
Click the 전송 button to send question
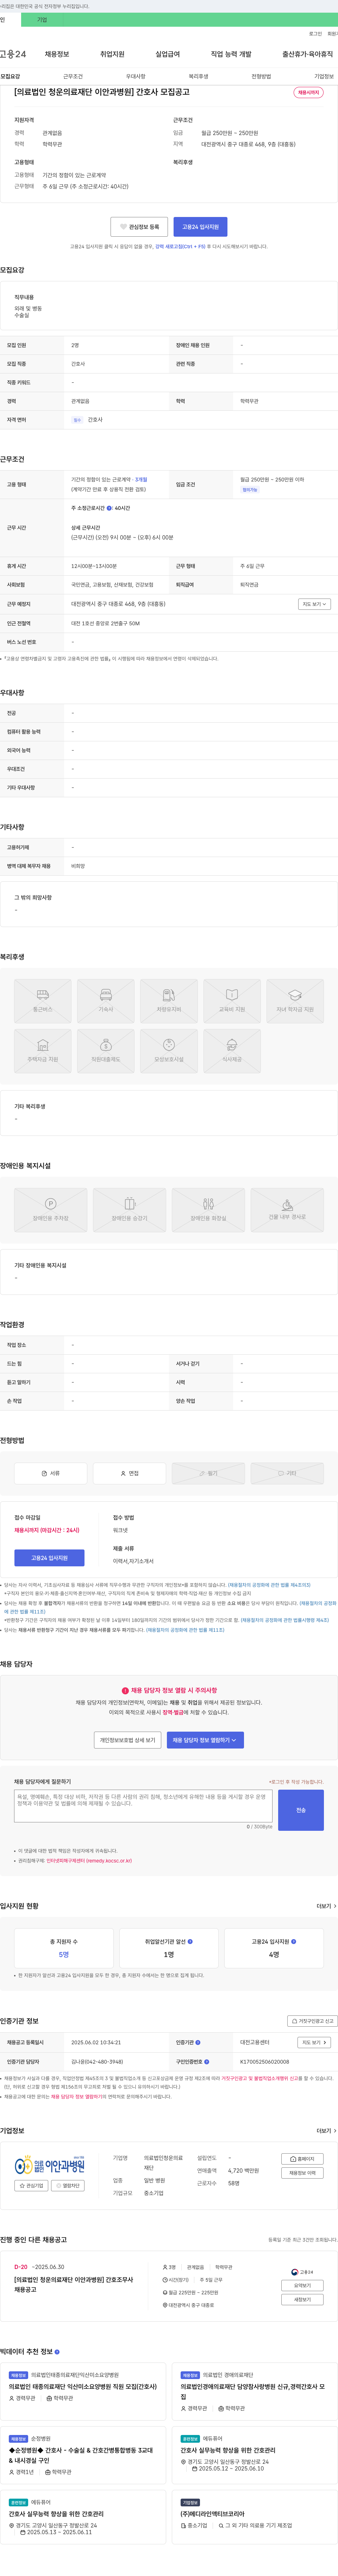click(301, 1810)
